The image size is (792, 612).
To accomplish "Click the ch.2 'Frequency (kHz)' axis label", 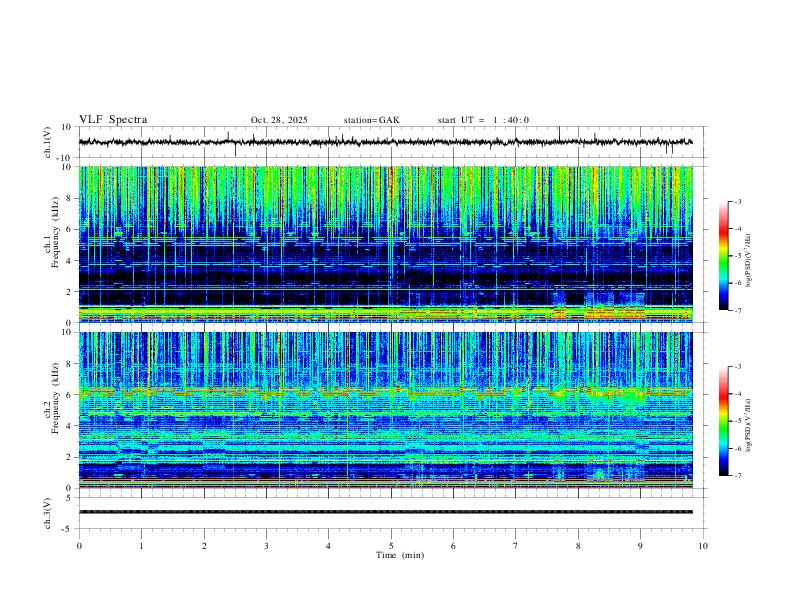I will click(55, 397).
